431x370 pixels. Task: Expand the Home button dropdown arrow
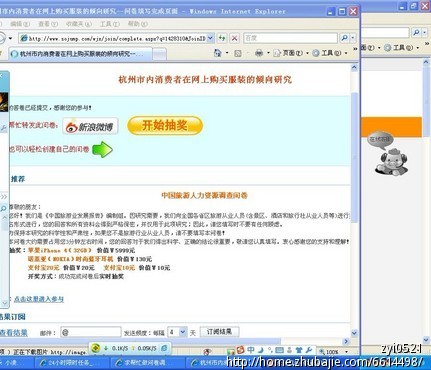click(227, 53)
